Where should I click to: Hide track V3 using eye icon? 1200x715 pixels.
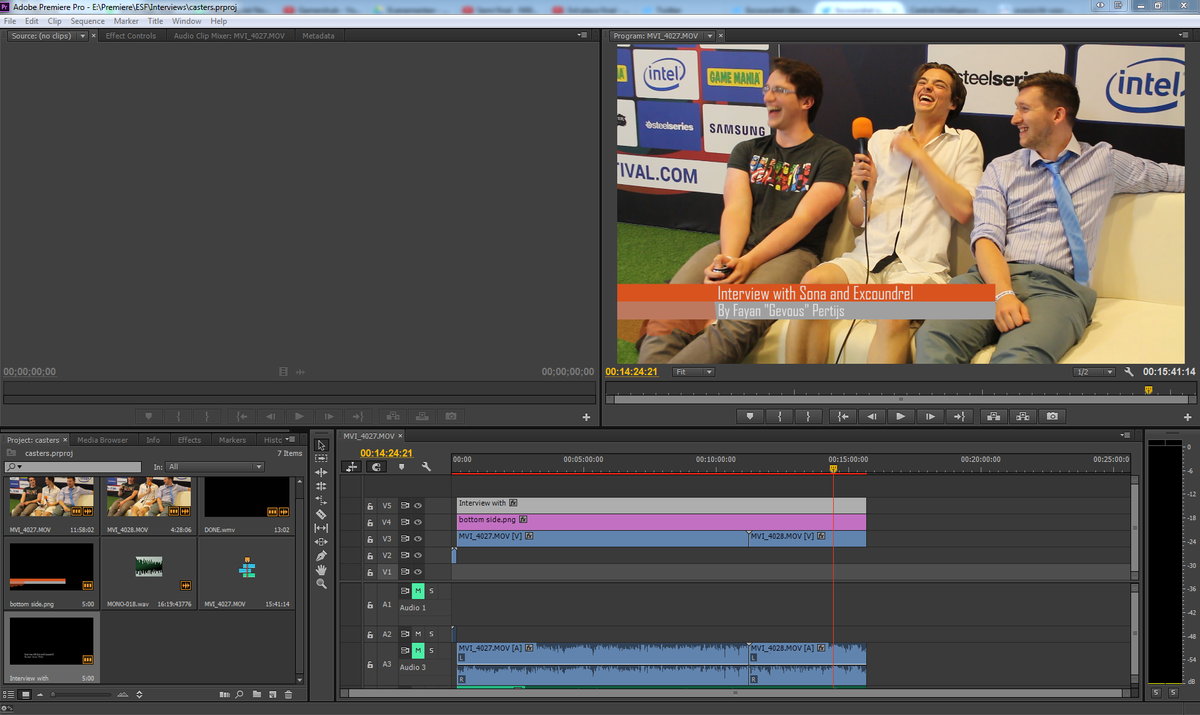click(418, 539)
